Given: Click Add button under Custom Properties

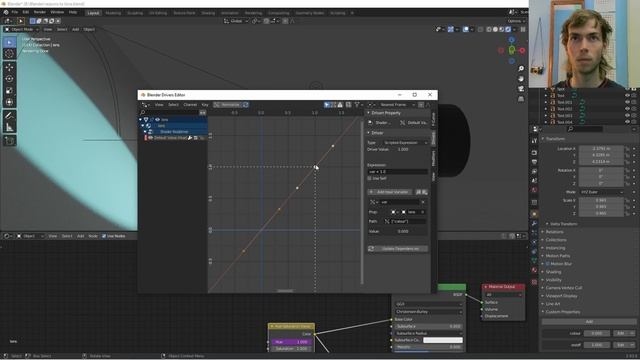Looking at the screenshot, I should [x=589, y=322].
